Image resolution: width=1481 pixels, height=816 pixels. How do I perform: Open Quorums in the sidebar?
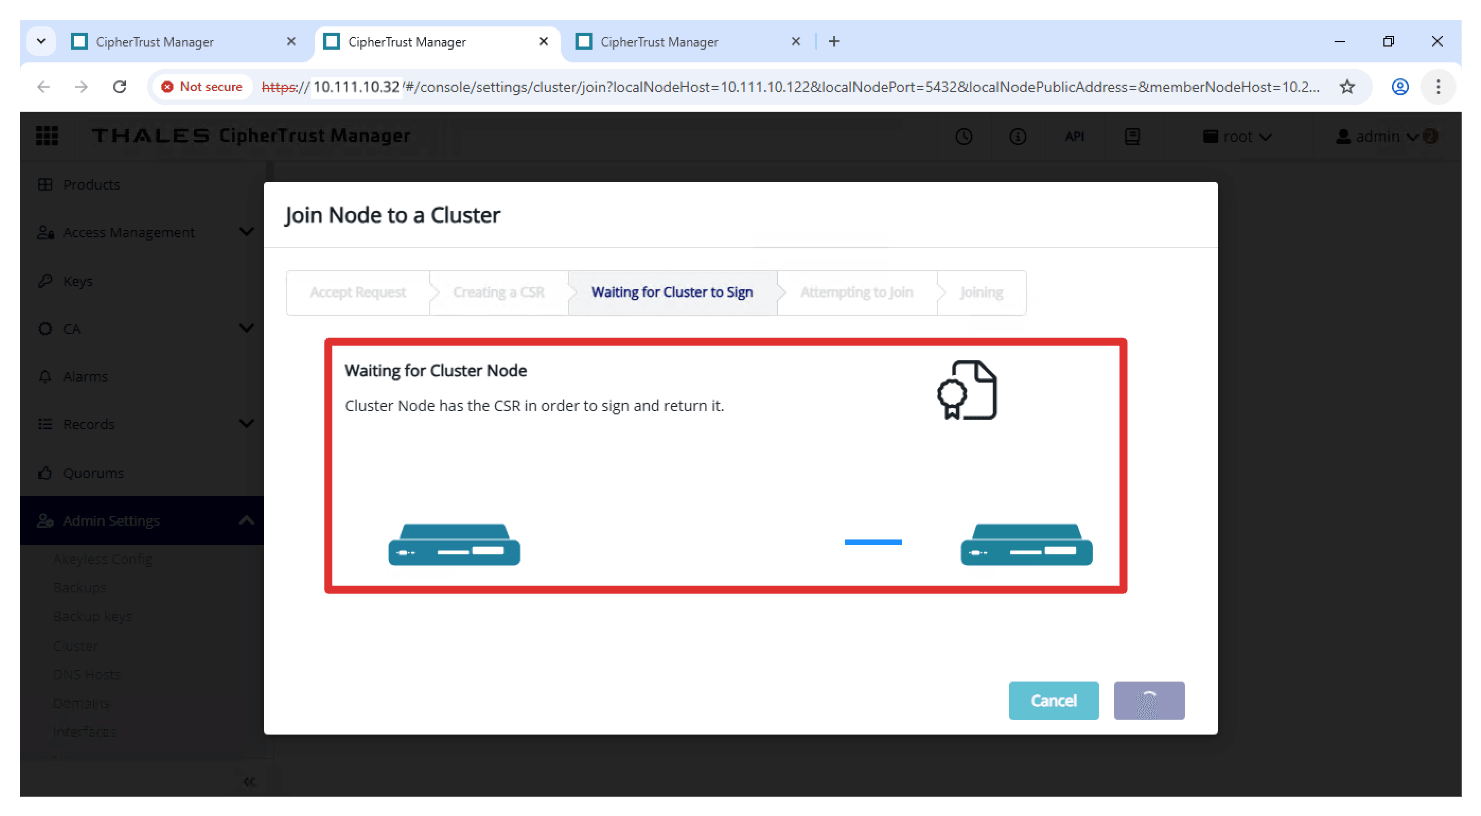coord(94,473)
